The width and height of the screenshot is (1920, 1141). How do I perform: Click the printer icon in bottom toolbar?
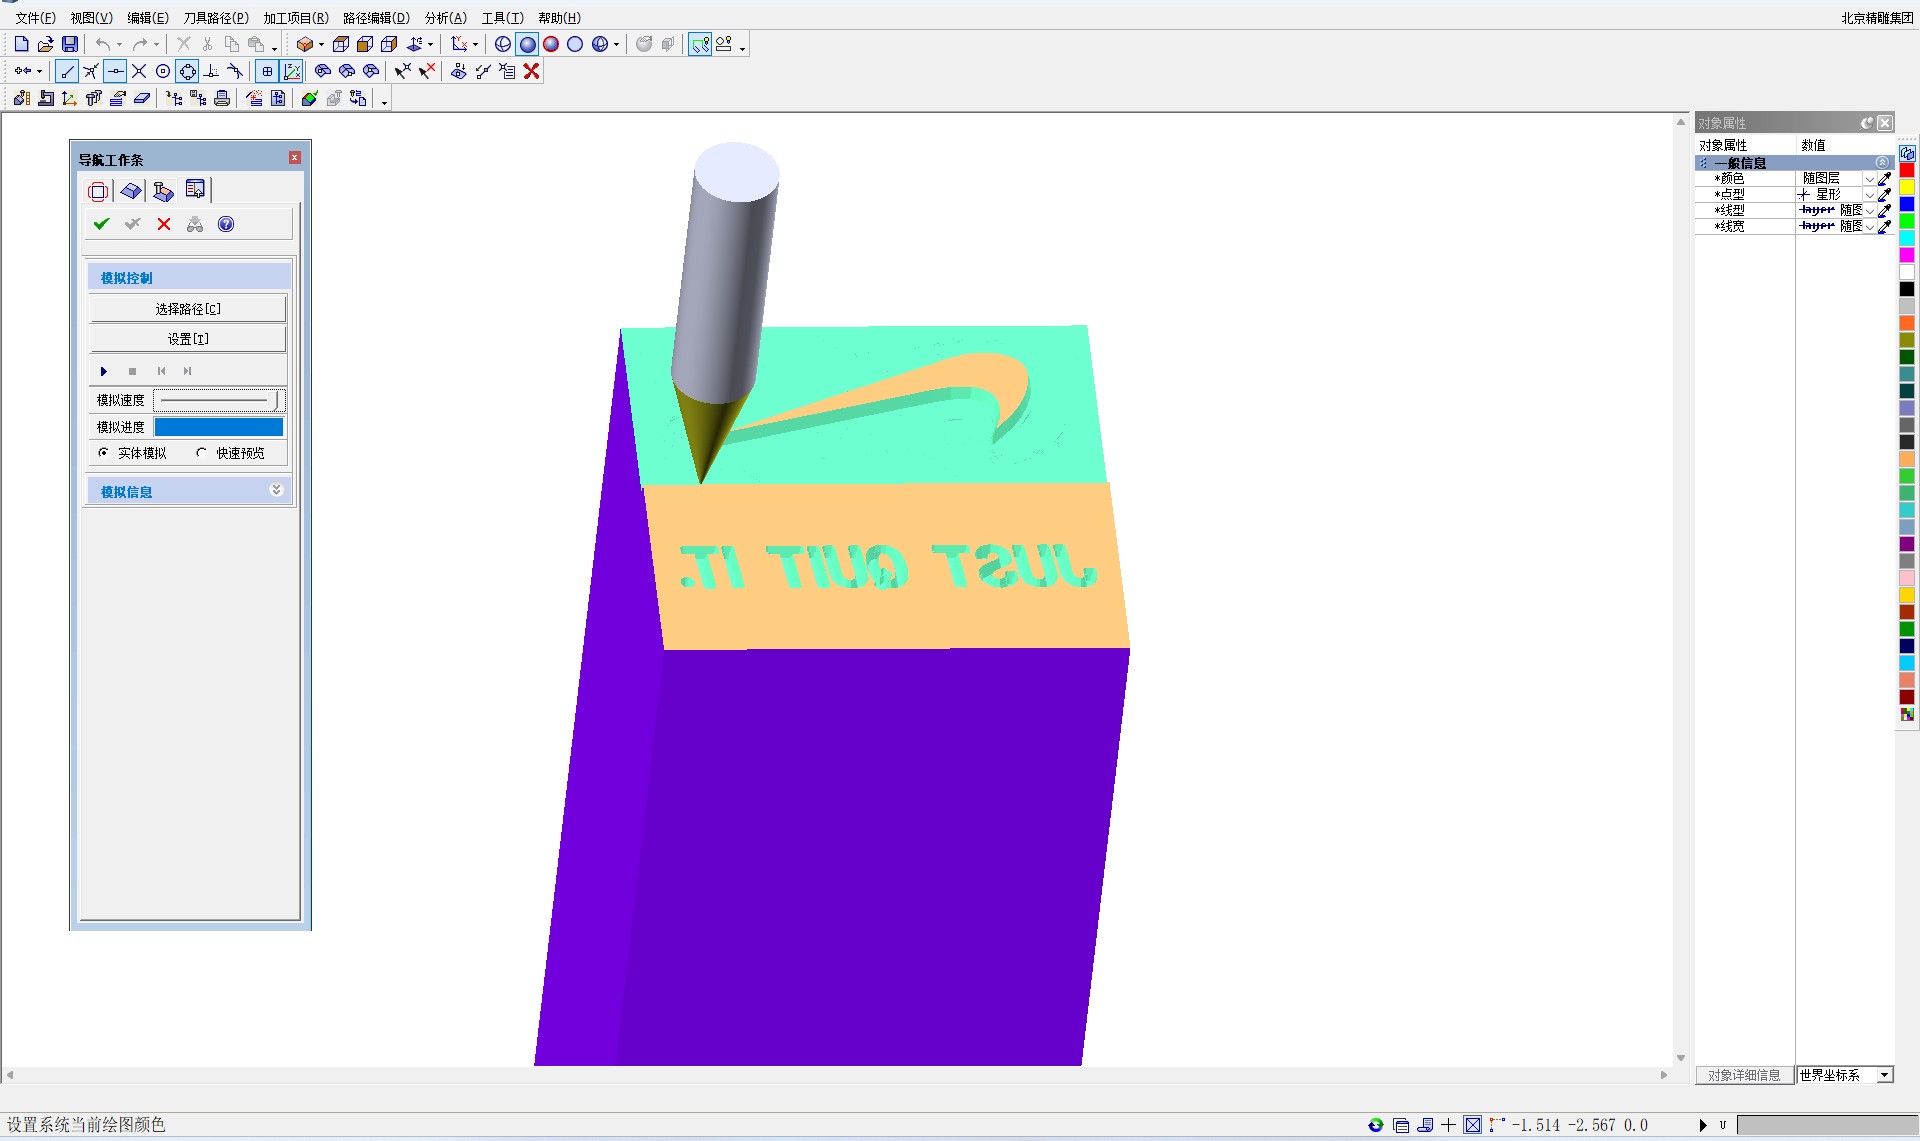[222, 98]
